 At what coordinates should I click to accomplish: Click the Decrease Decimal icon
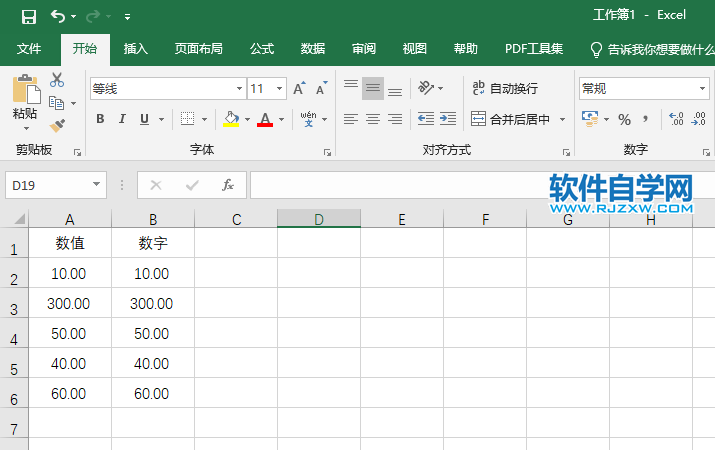coord(698,119)
